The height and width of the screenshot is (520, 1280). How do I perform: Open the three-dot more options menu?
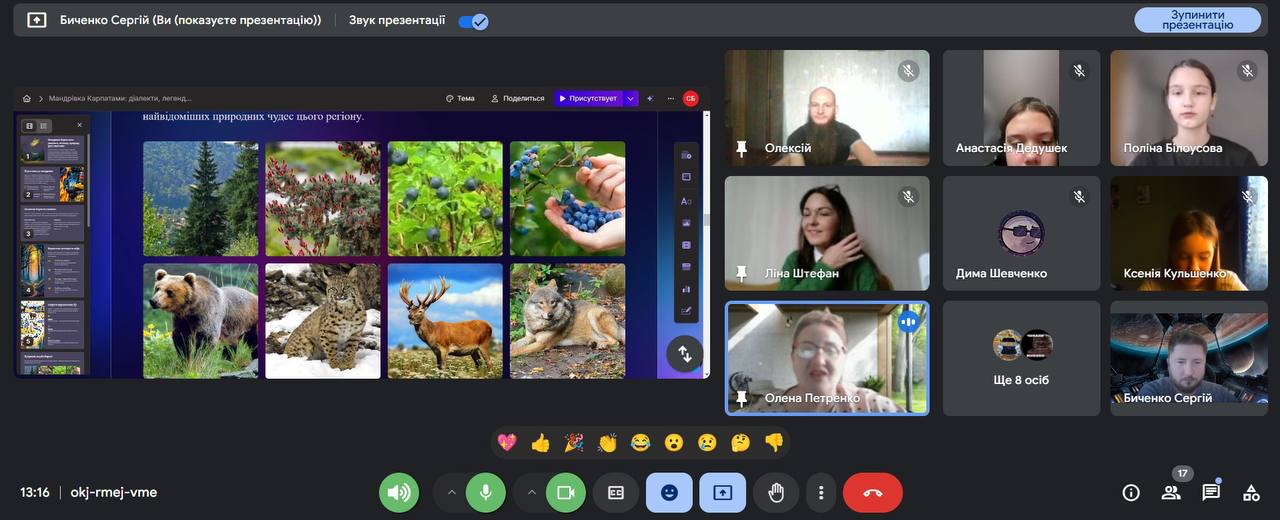(x=821, y=493)
